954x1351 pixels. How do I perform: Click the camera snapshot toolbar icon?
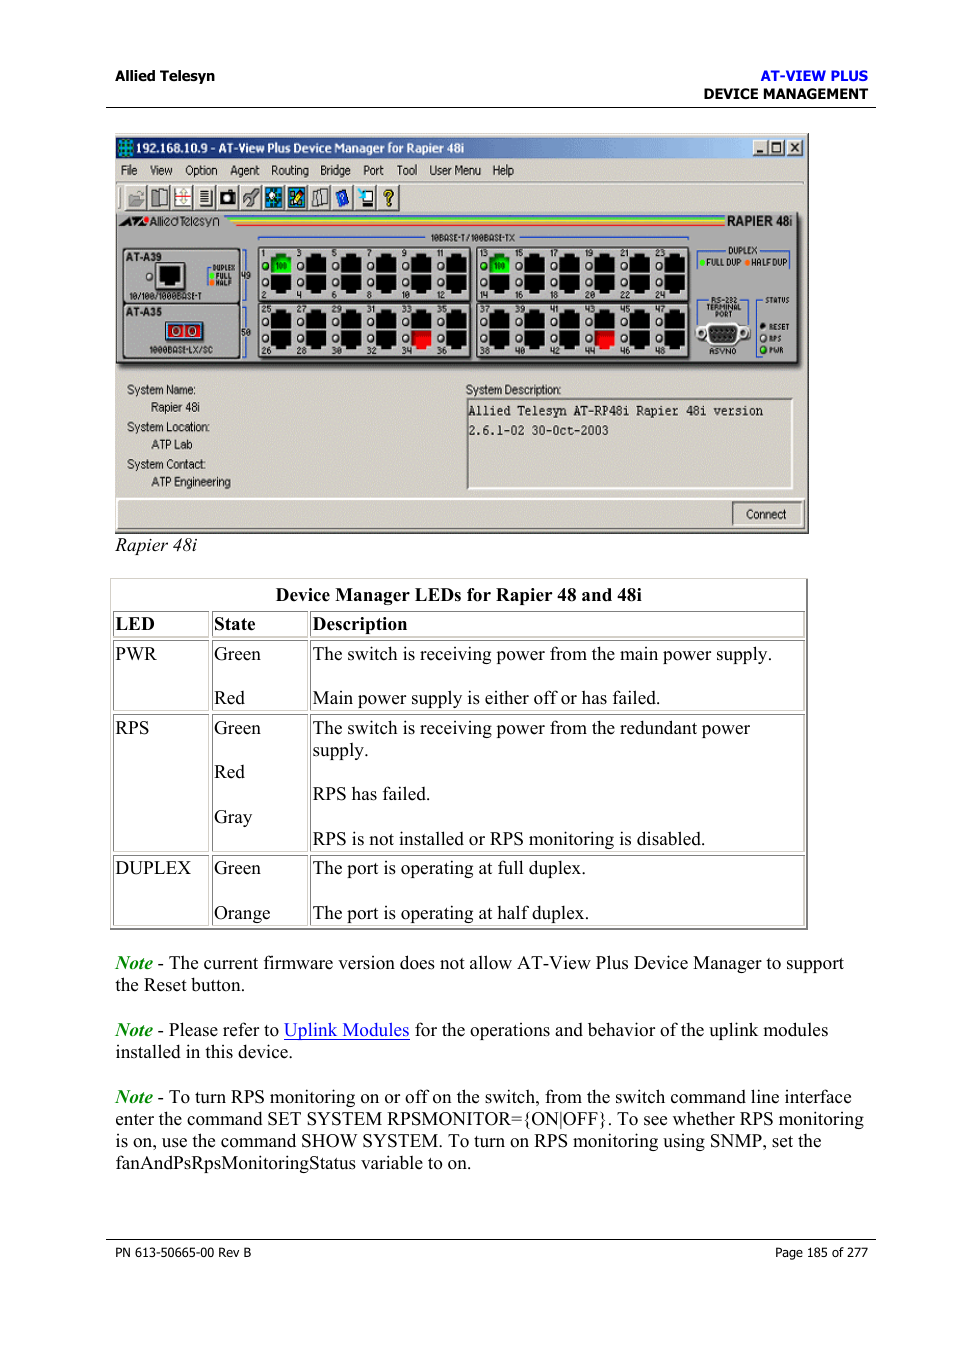[228, 198]
